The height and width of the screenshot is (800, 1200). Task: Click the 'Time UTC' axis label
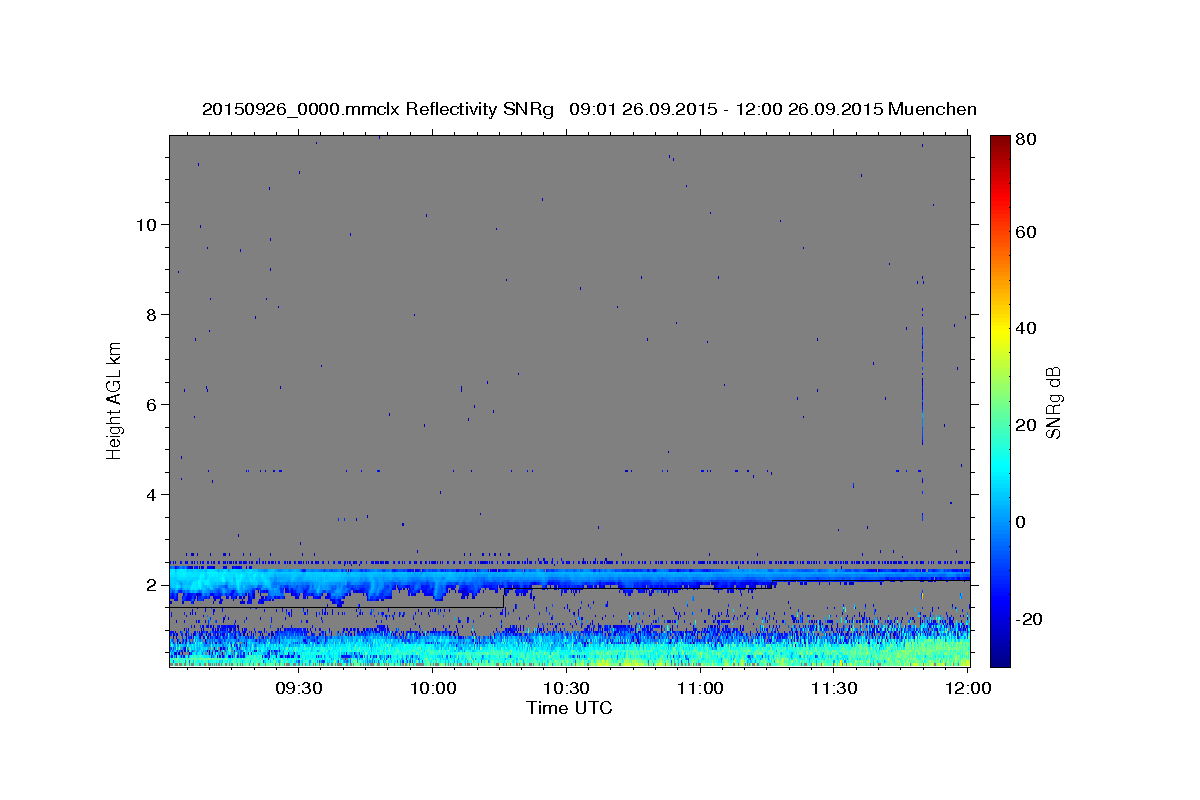(x=569, y=708)
